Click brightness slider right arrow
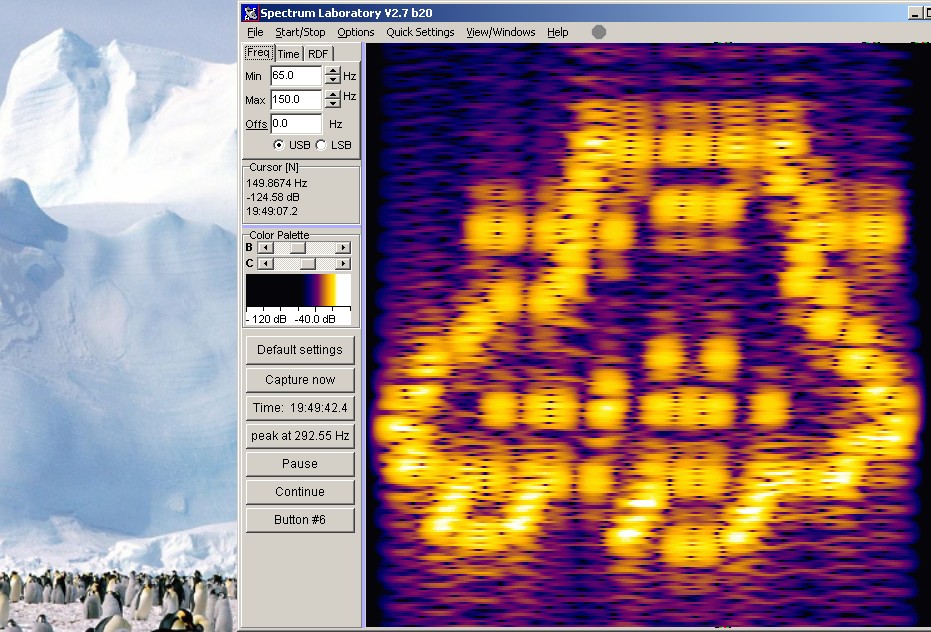931x632 pixels. coord(343,248)
